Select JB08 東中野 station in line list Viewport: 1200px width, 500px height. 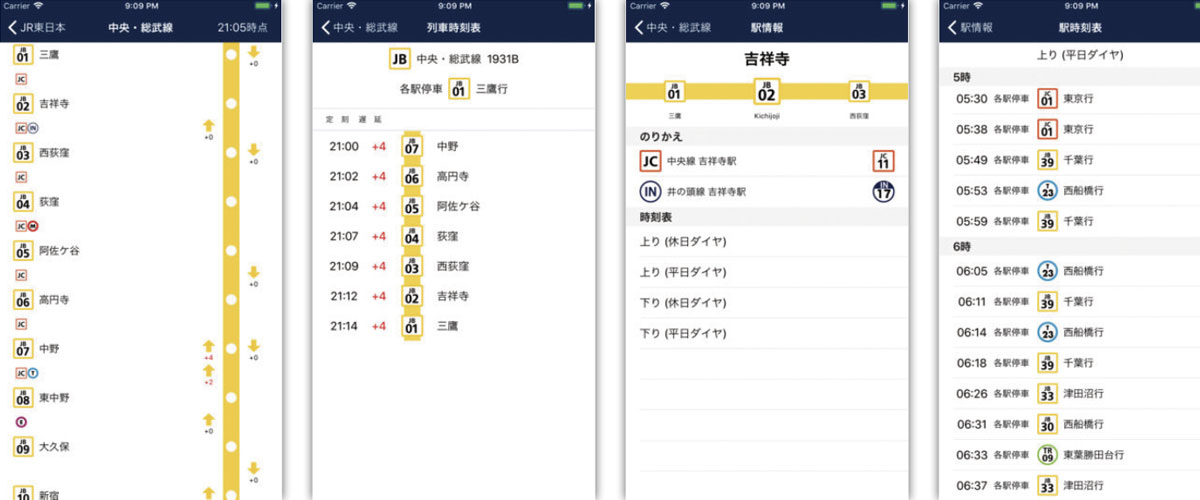(42, 398)
